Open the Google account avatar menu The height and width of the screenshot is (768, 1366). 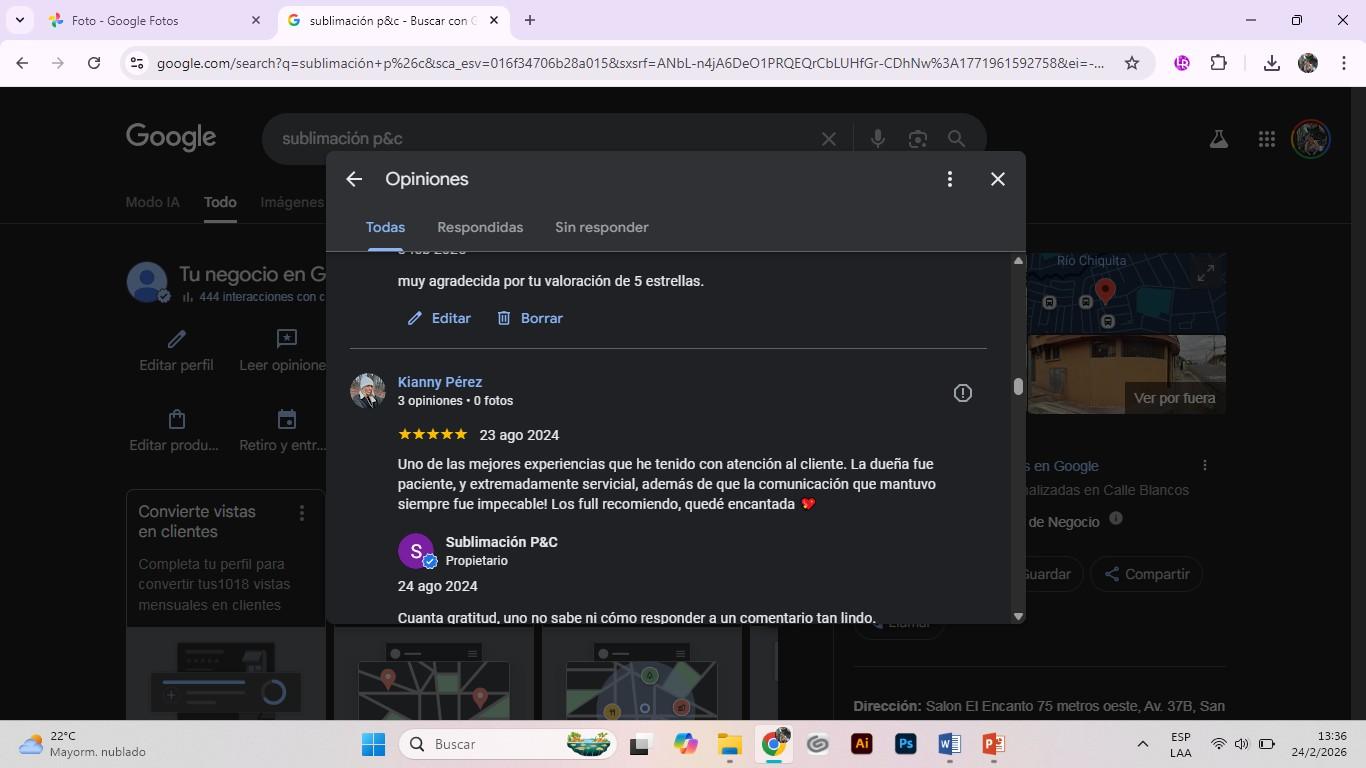click(1310, 139)
